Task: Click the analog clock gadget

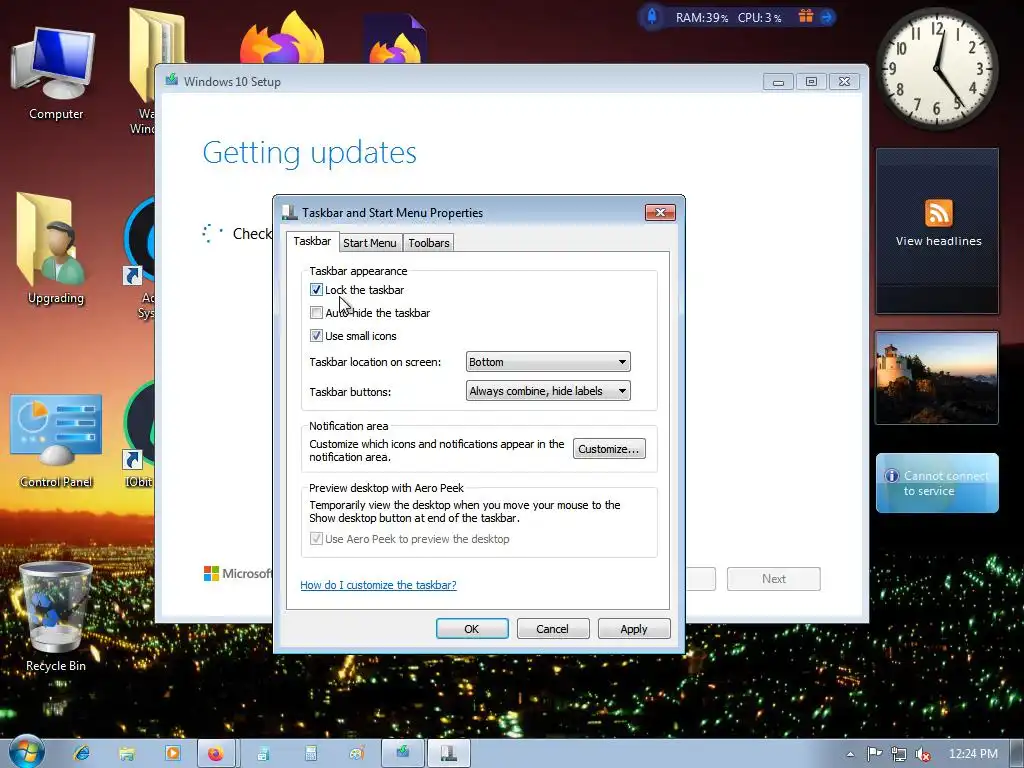Action: (937, 68)
